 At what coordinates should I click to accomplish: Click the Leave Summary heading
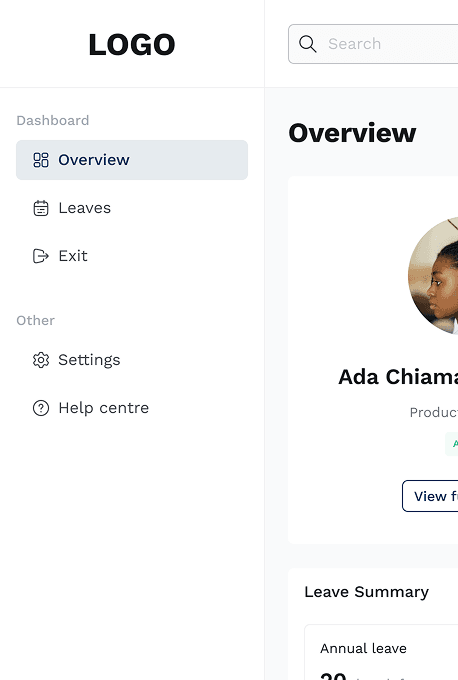click(x=366, y=592)
